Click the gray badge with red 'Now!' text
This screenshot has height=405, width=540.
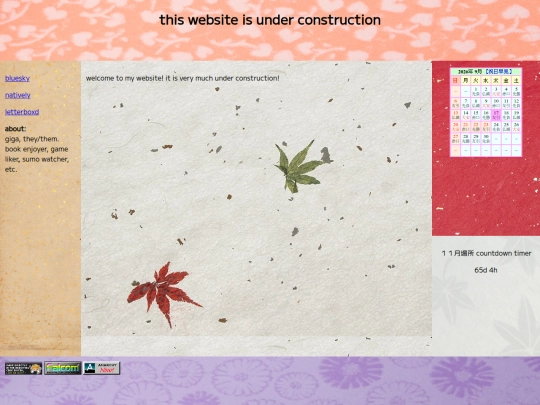(102, 368)
